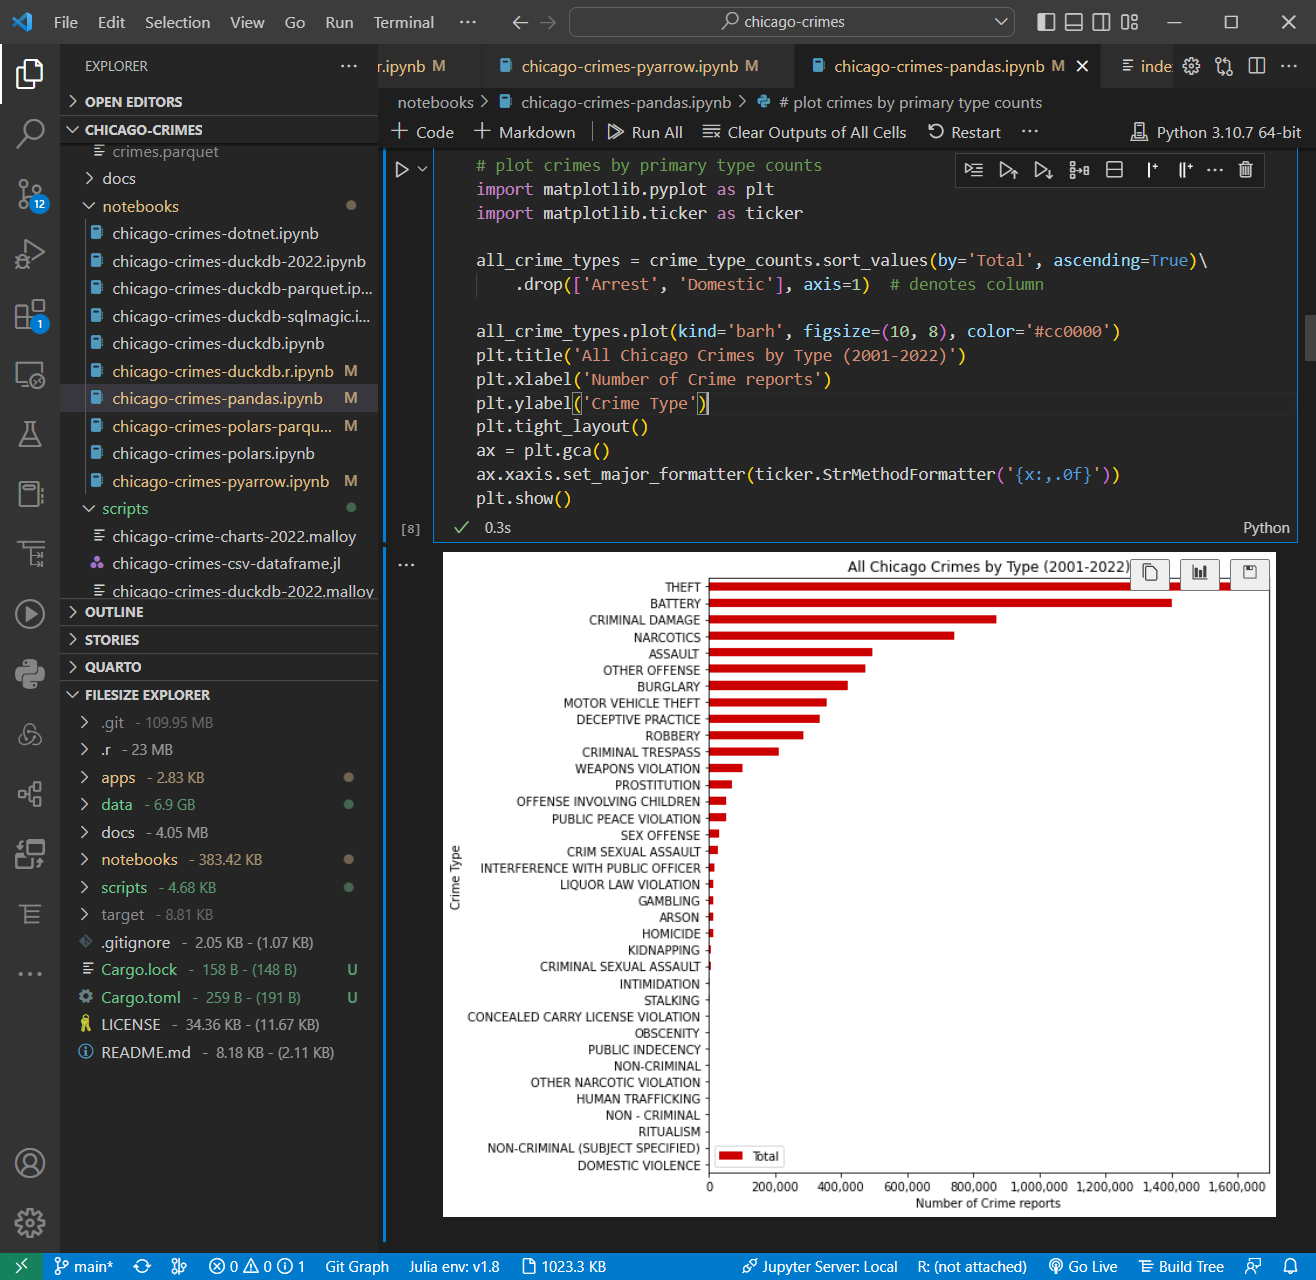Click Clear Outputs of All Cells
The image size is (1316, 1280).
804,132
